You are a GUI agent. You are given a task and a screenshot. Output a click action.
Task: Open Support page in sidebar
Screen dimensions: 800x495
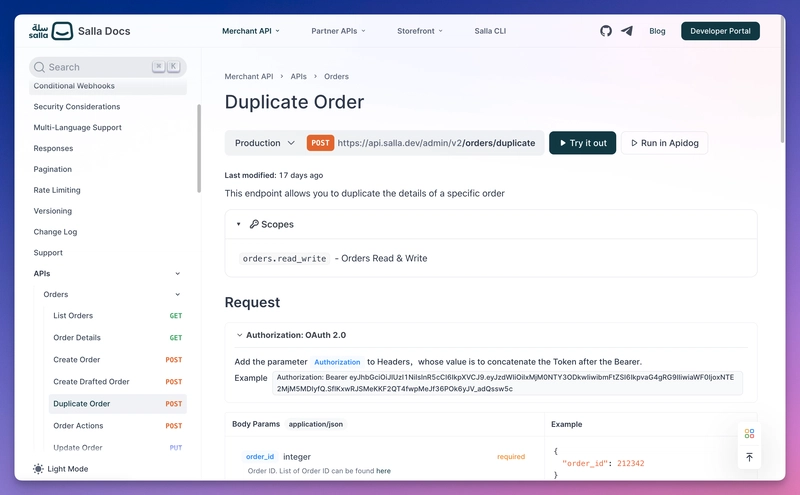coord(48,253)
